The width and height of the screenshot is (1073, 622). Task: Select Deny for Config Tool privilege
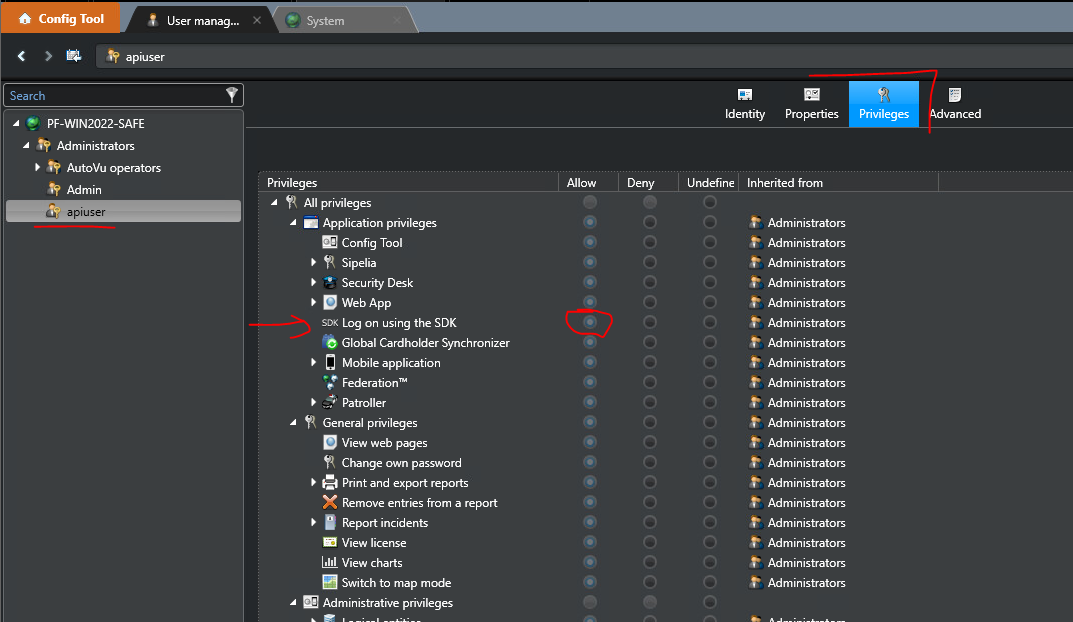click(650, 243)
